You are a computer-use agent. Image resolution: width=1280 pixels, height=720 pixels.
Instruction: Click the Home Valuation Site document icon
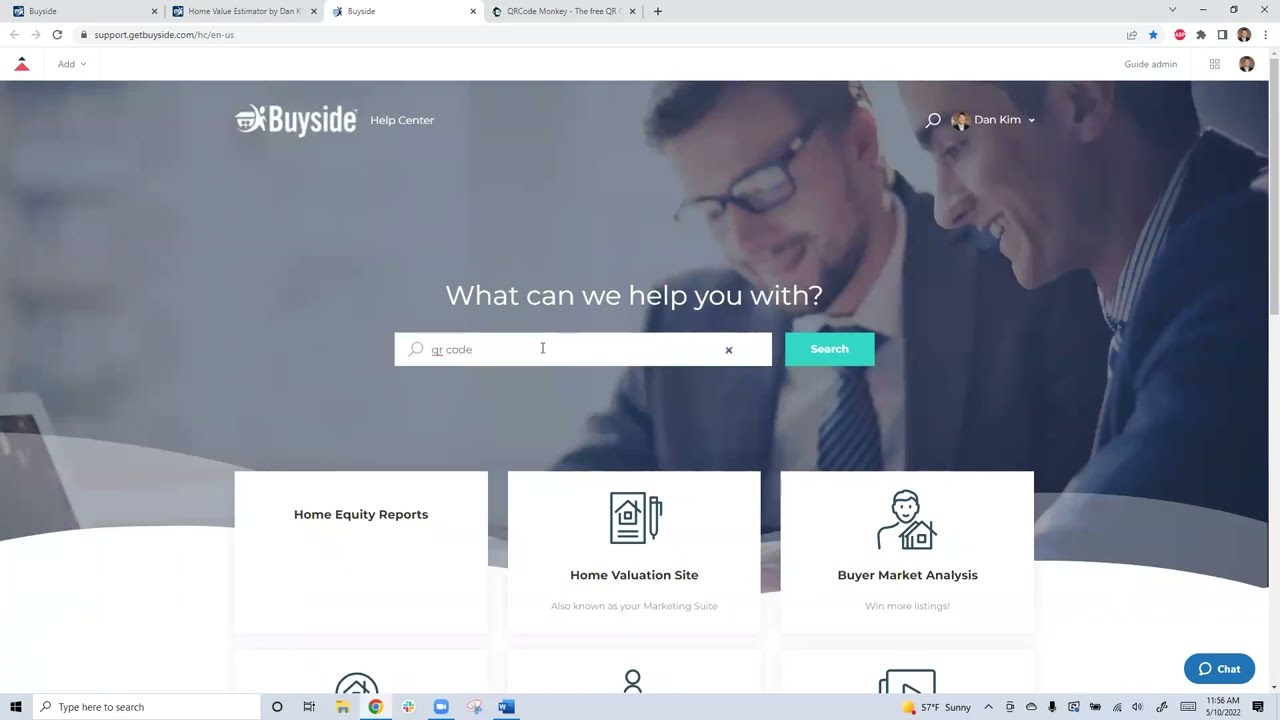[635, 518]
